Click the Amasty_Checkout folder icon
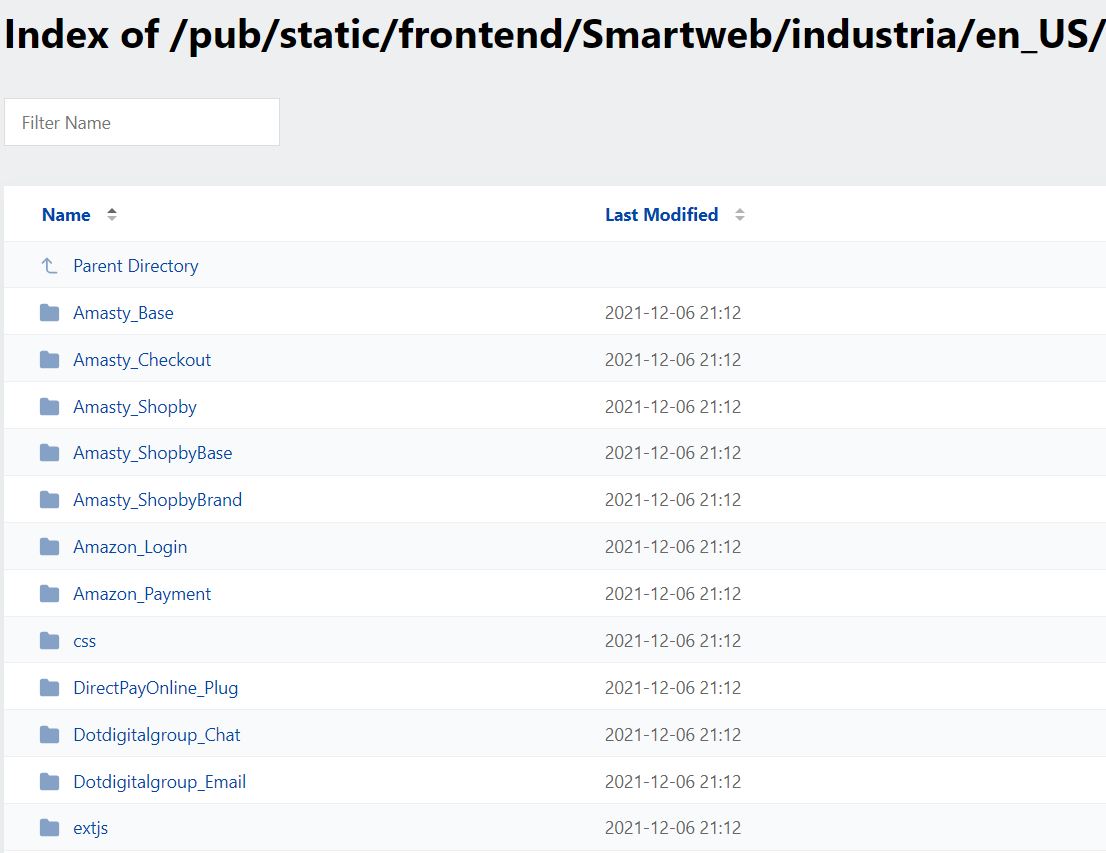The width and height of the screenshot is (1106, 853). click(49, 360)
